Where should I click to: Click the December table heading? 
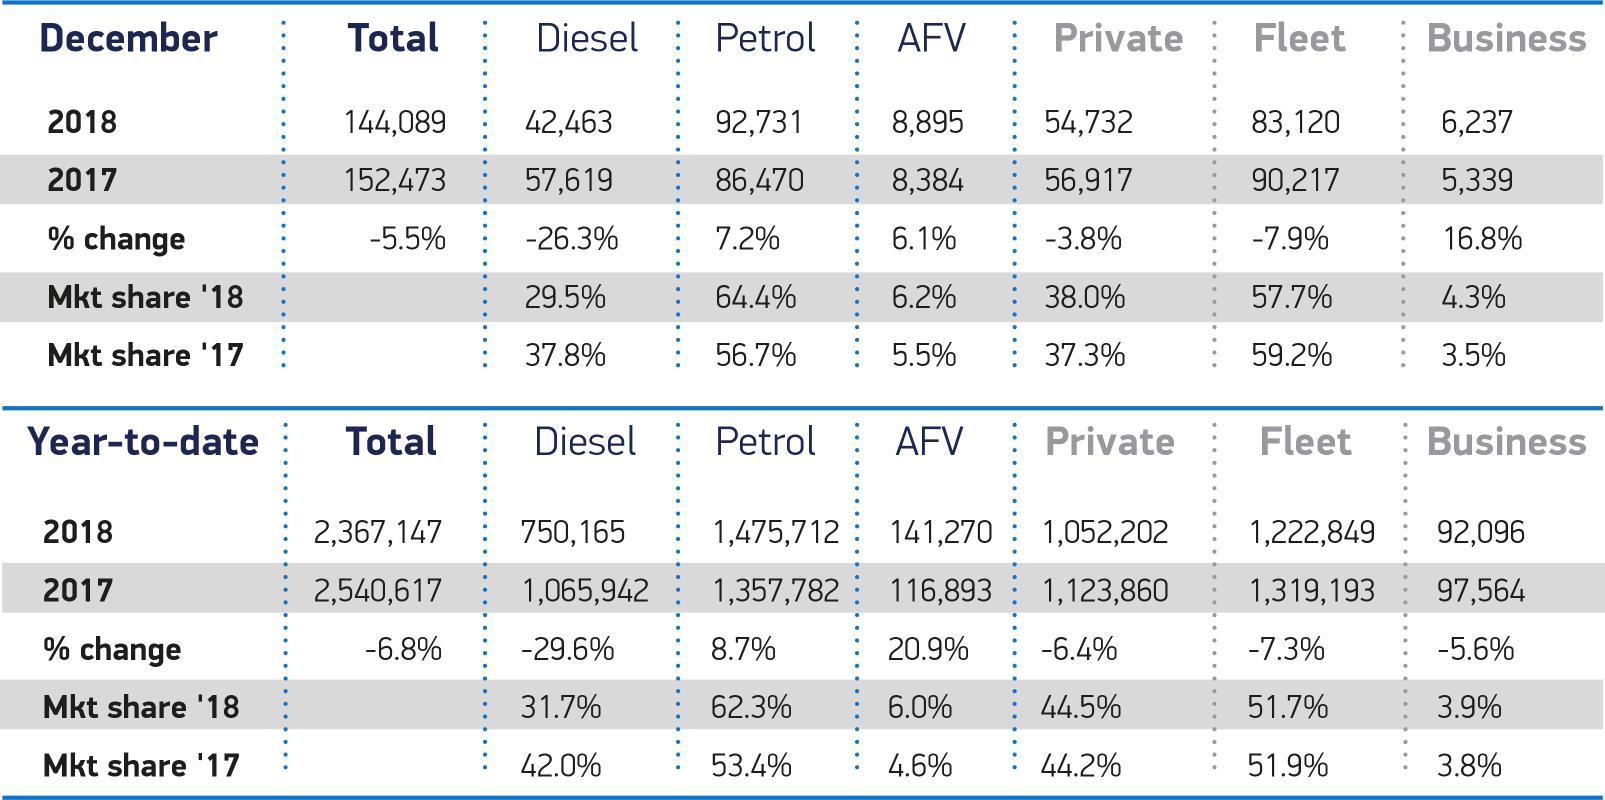128,39
